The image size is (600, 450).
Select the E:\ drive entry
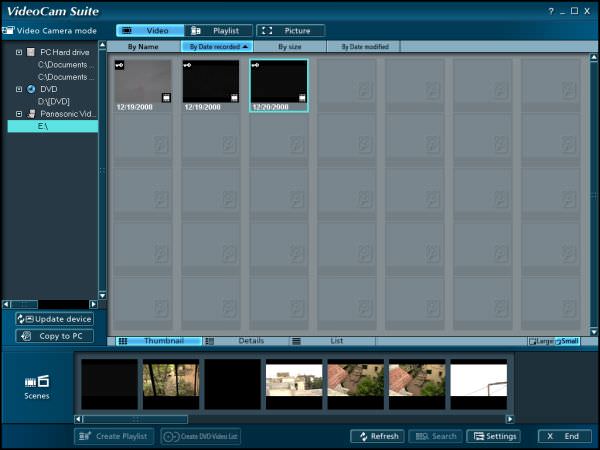click(53, 126)
